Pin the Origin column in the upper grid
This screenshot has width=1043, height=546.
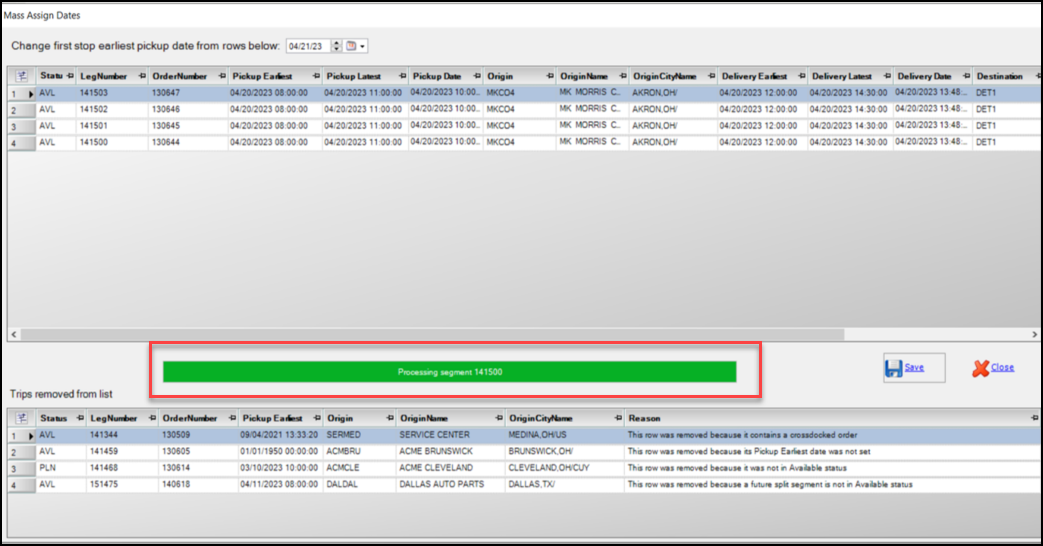coord(549,76)
